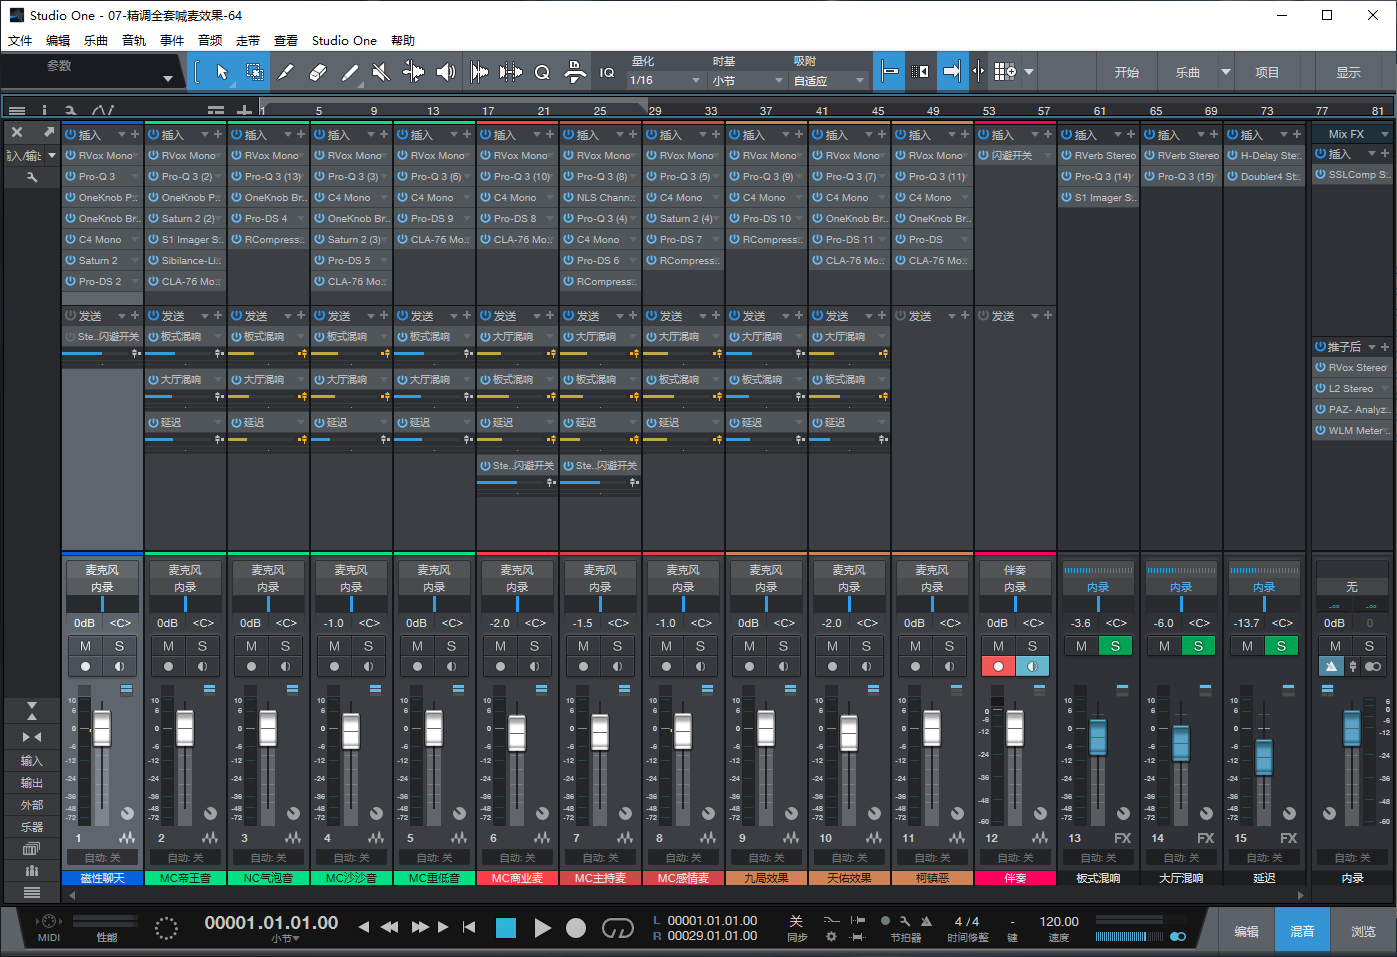
Task: Pick the Eraser tool
Action: [x=317, y=71]
